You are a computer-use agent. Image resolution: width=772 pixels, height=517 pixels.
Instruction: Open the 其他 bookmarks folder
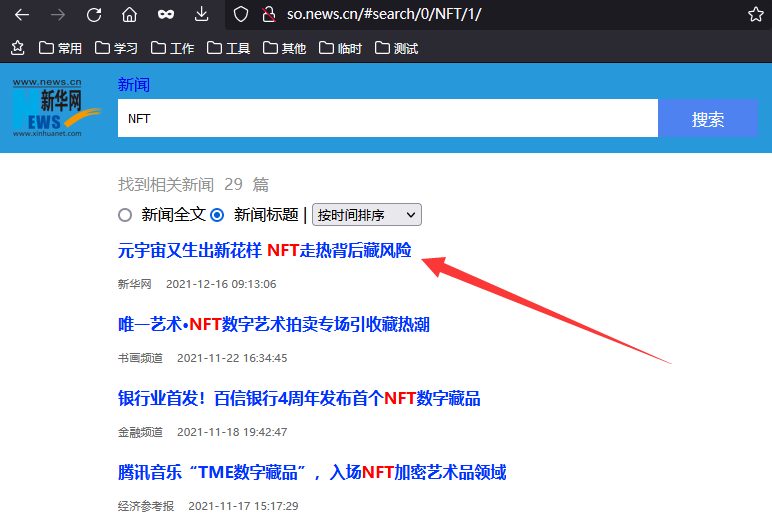pos(285,48)
